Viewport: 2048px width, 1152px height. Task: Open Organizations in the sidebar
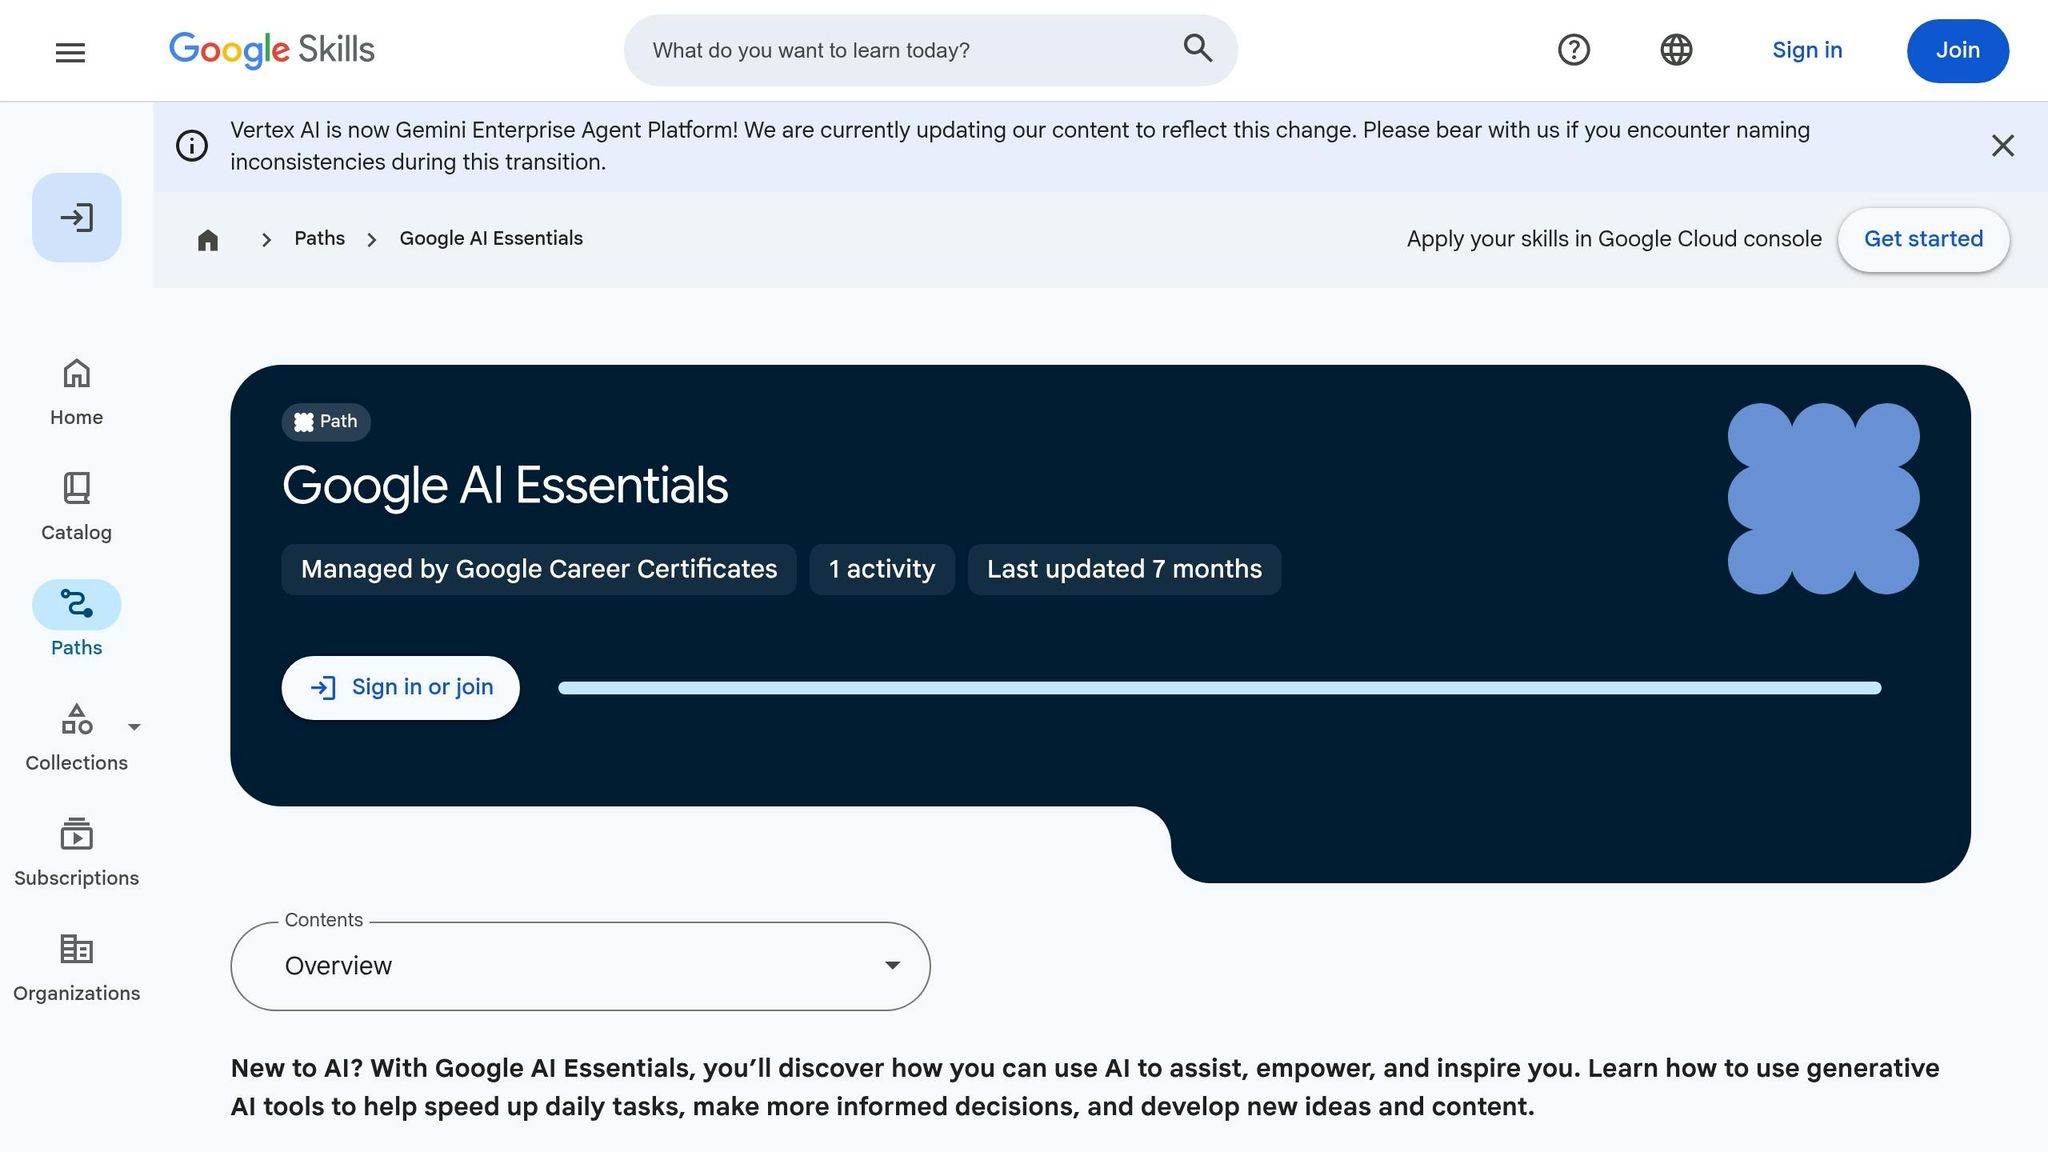click(x=77, y=969)
